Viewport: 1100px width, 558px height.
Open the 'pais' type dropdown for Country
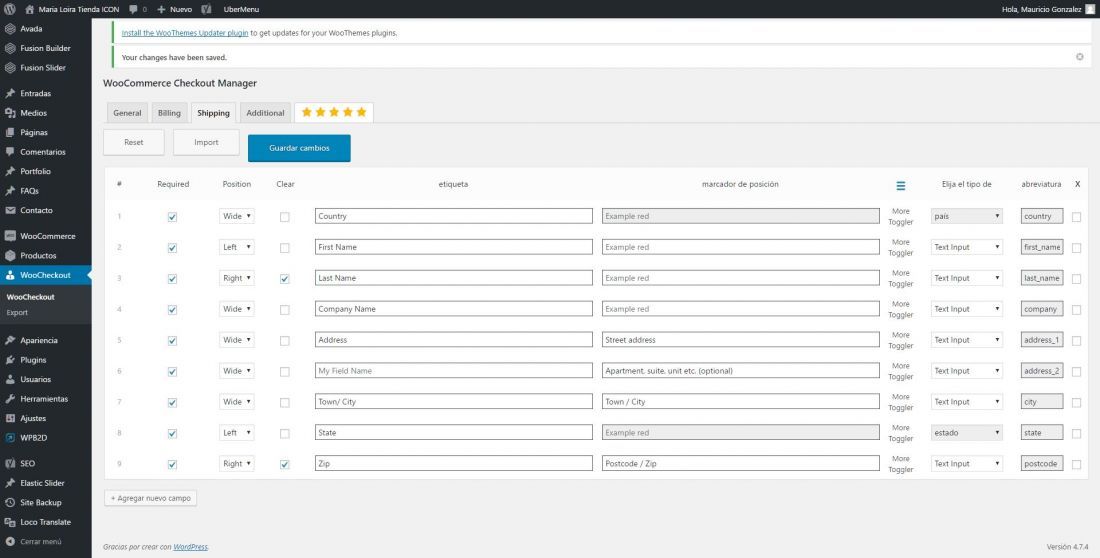pos(966,216)
